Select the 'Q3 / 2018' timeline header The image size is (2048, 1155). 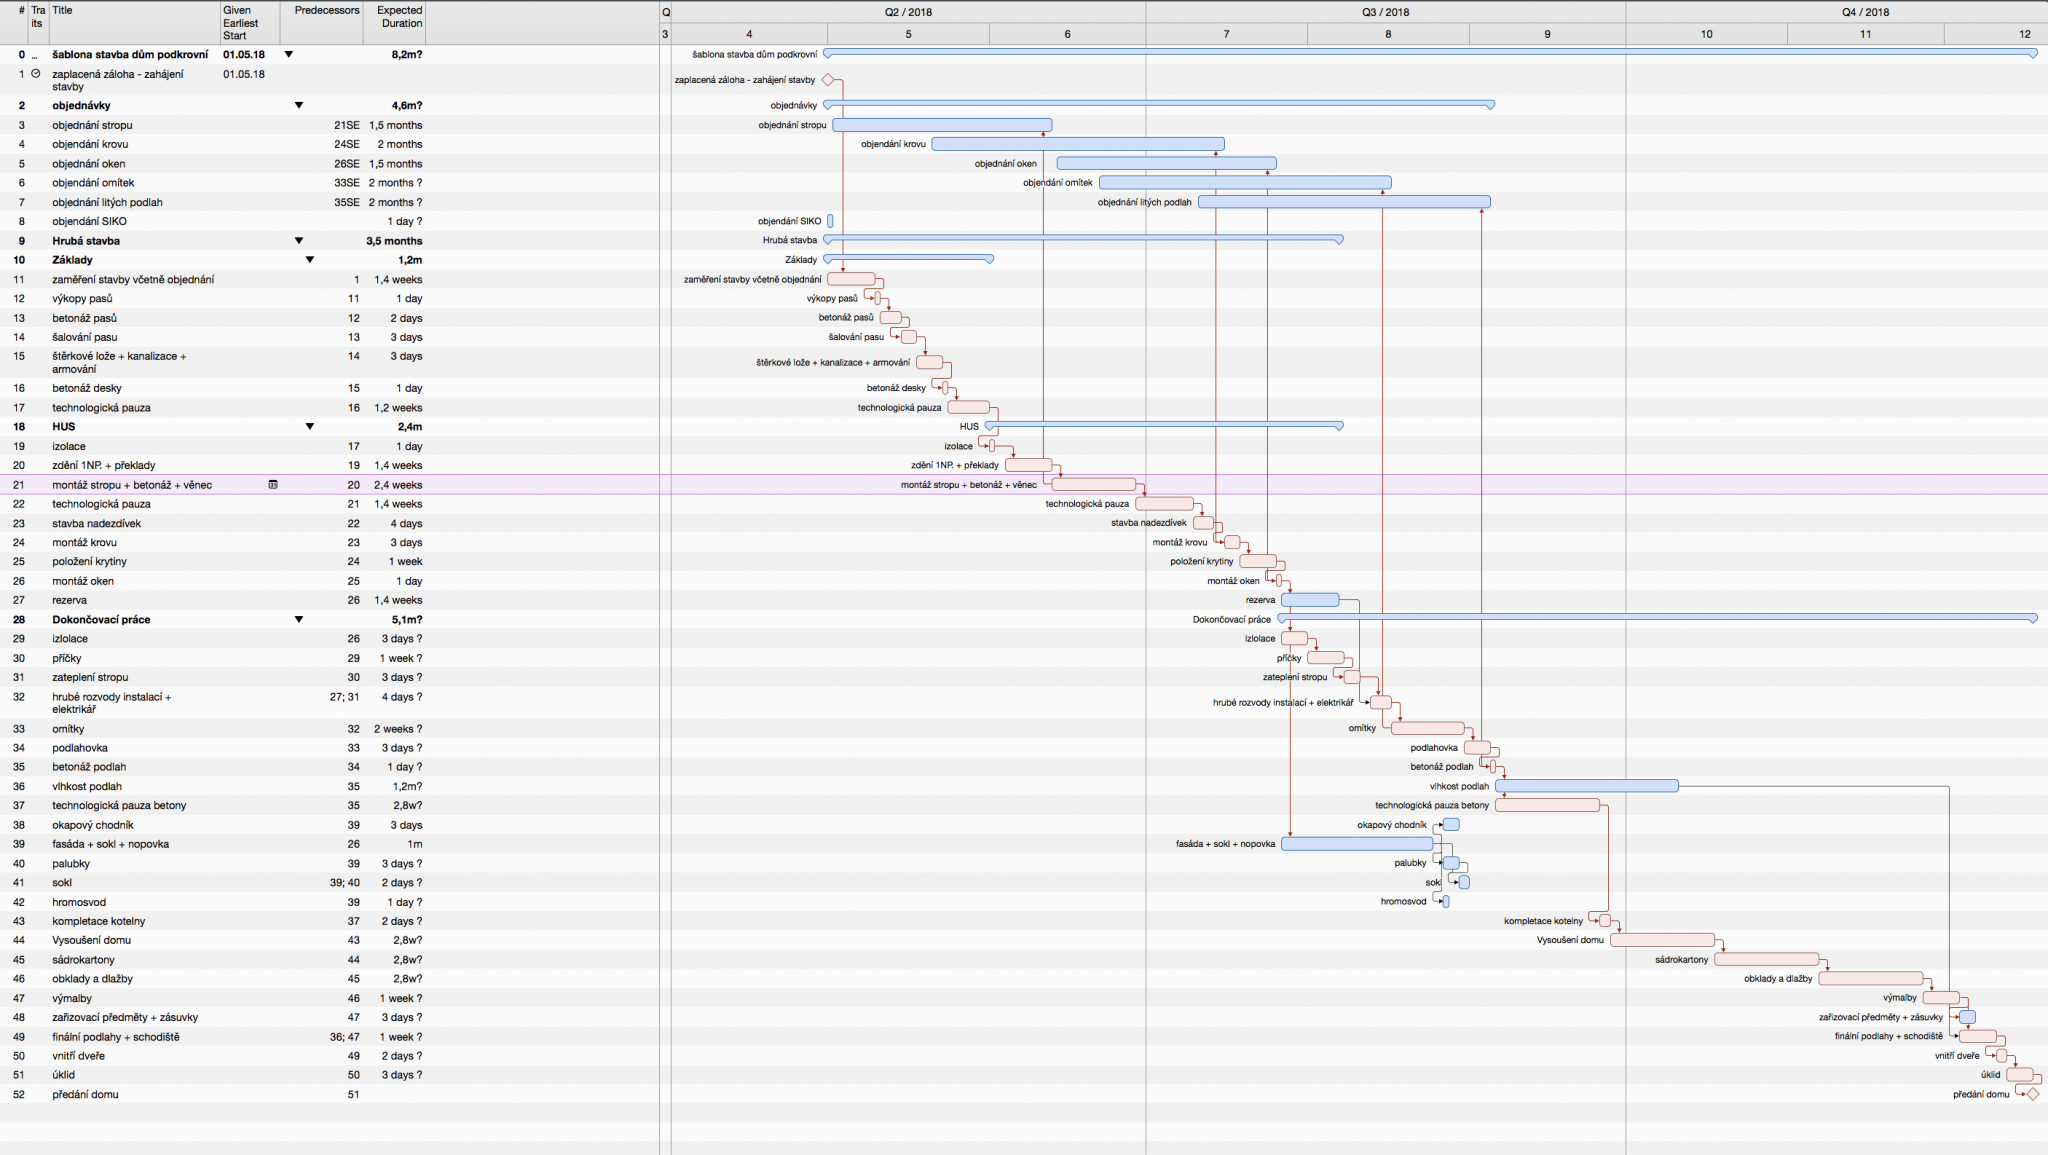coord(1385,12)
